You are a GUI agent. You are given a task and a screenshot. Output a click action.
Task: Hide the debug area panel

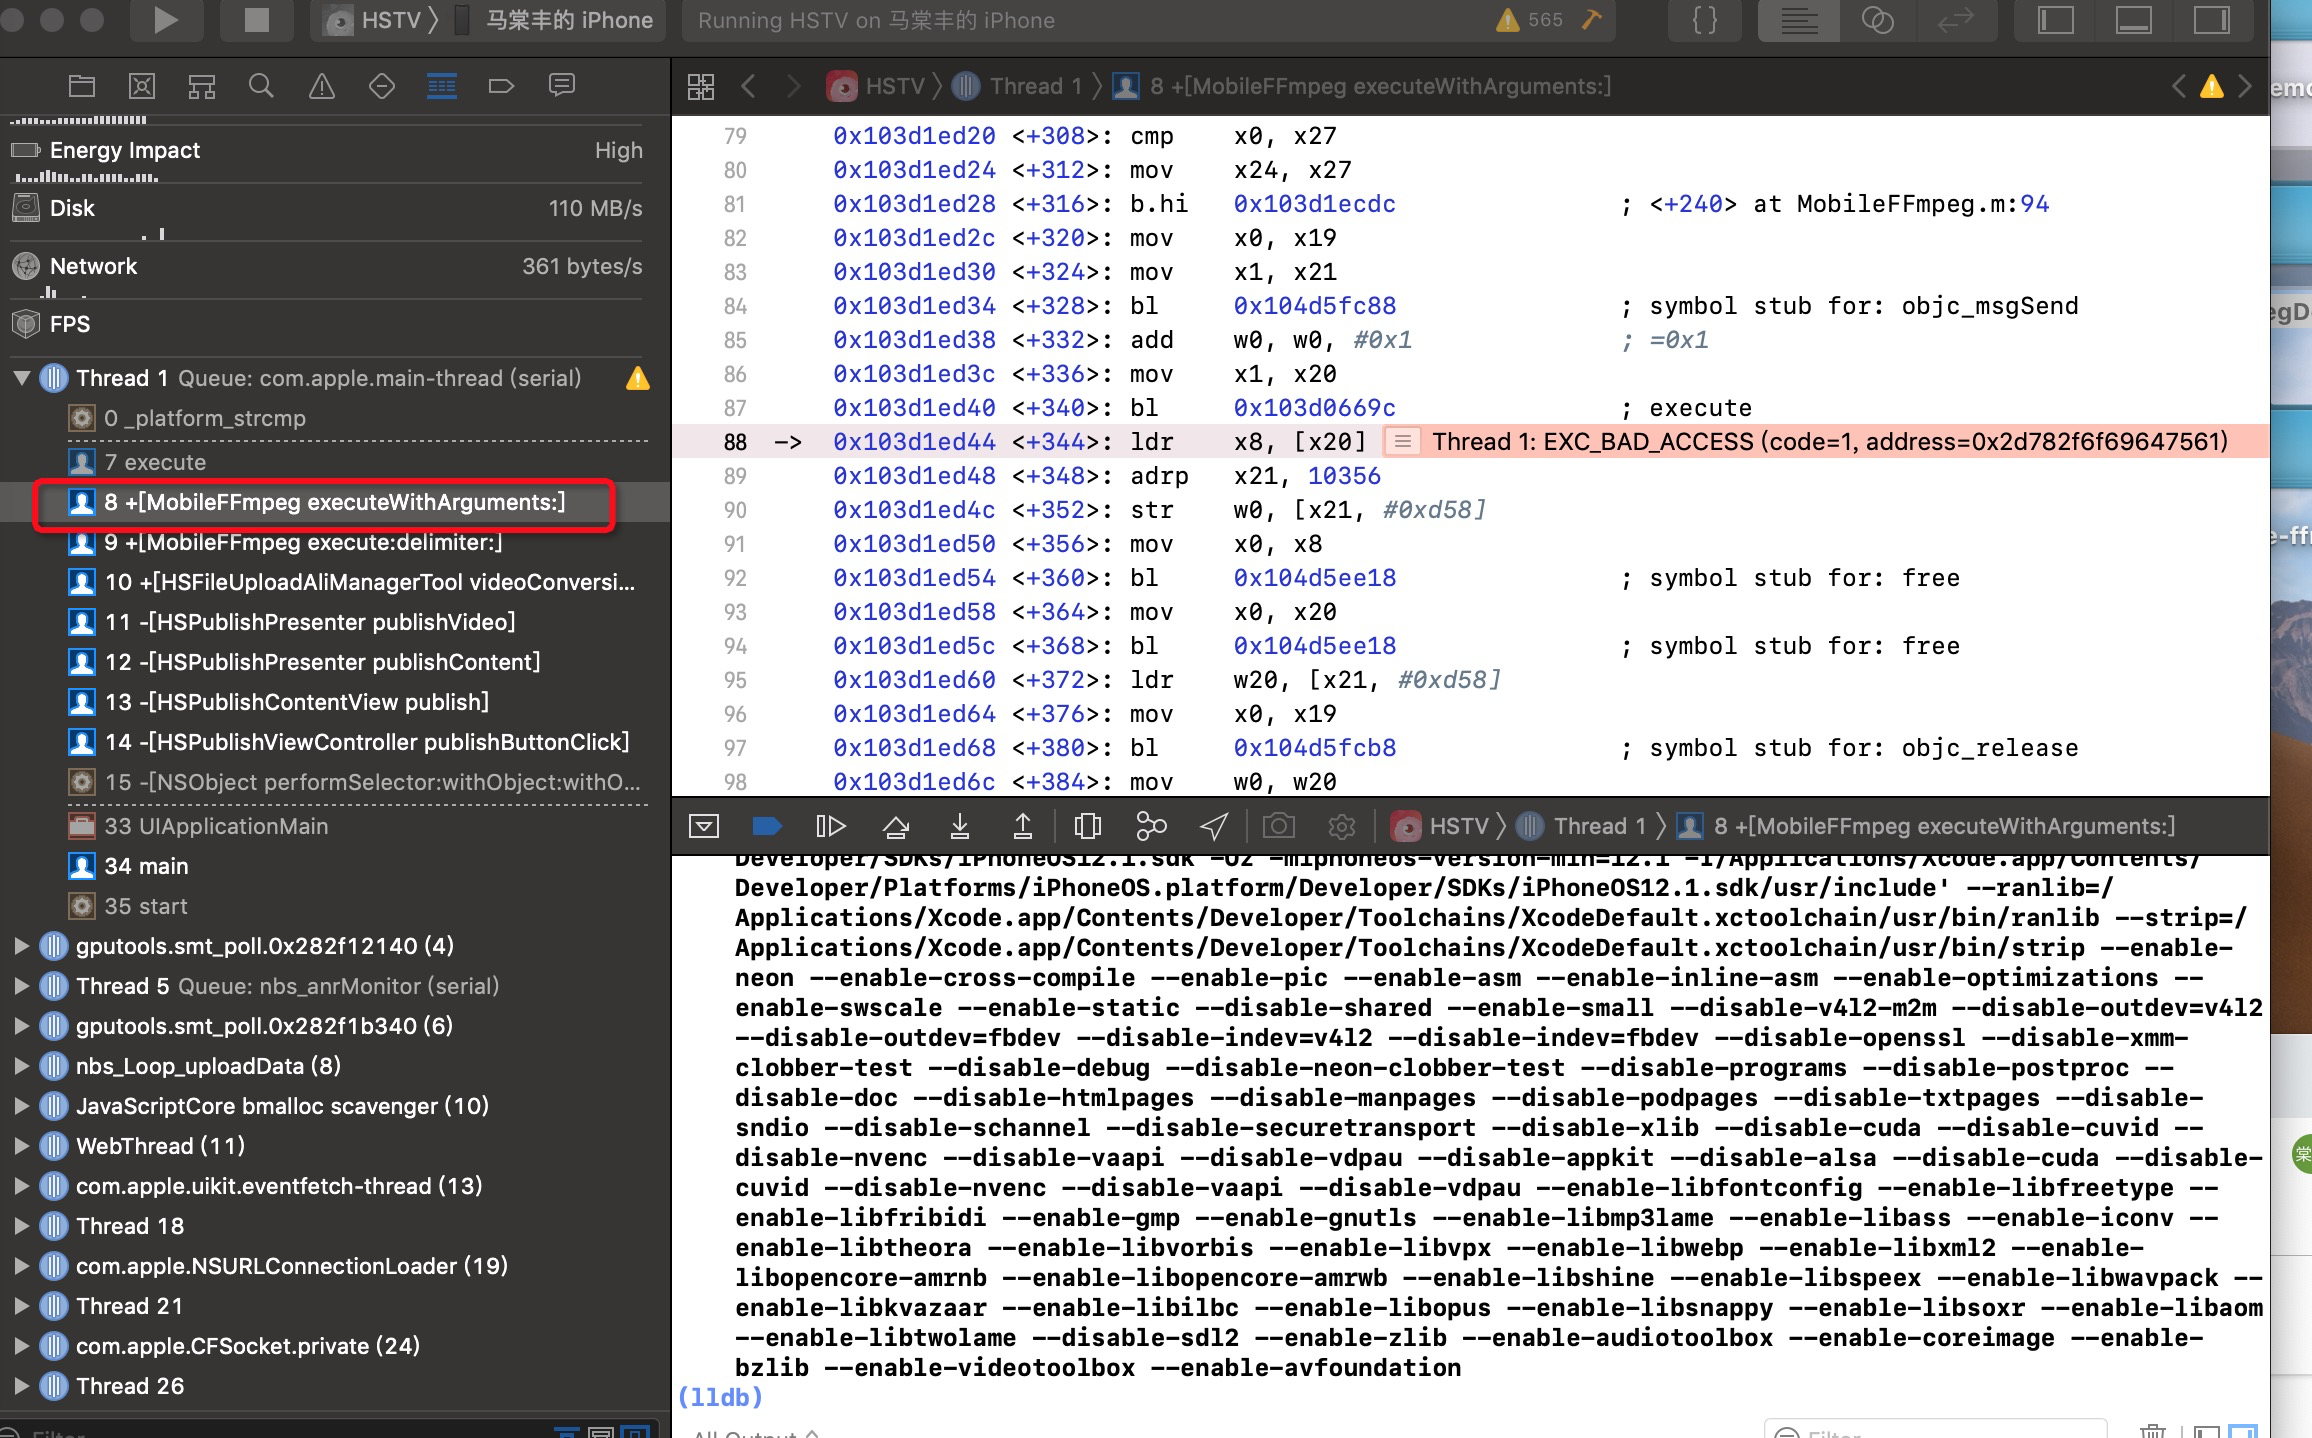(x=705, y=825)
